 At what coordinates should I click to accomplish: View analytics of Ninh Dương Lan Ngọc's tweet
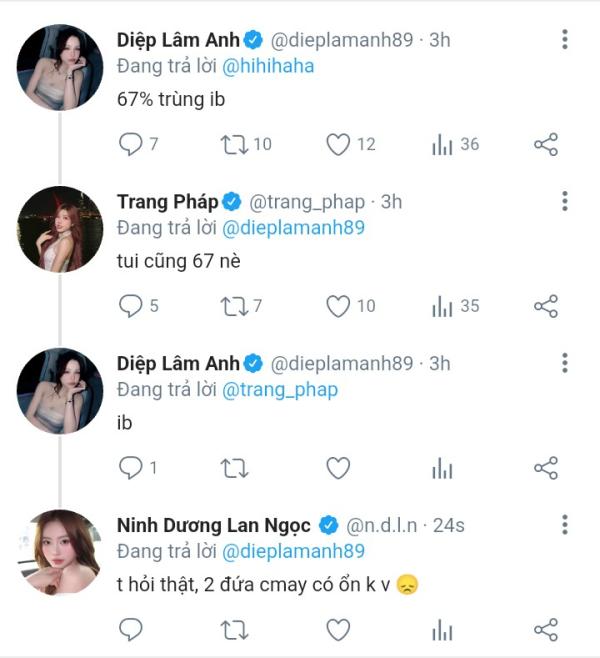pyautogui.click(x=442, y=629)
